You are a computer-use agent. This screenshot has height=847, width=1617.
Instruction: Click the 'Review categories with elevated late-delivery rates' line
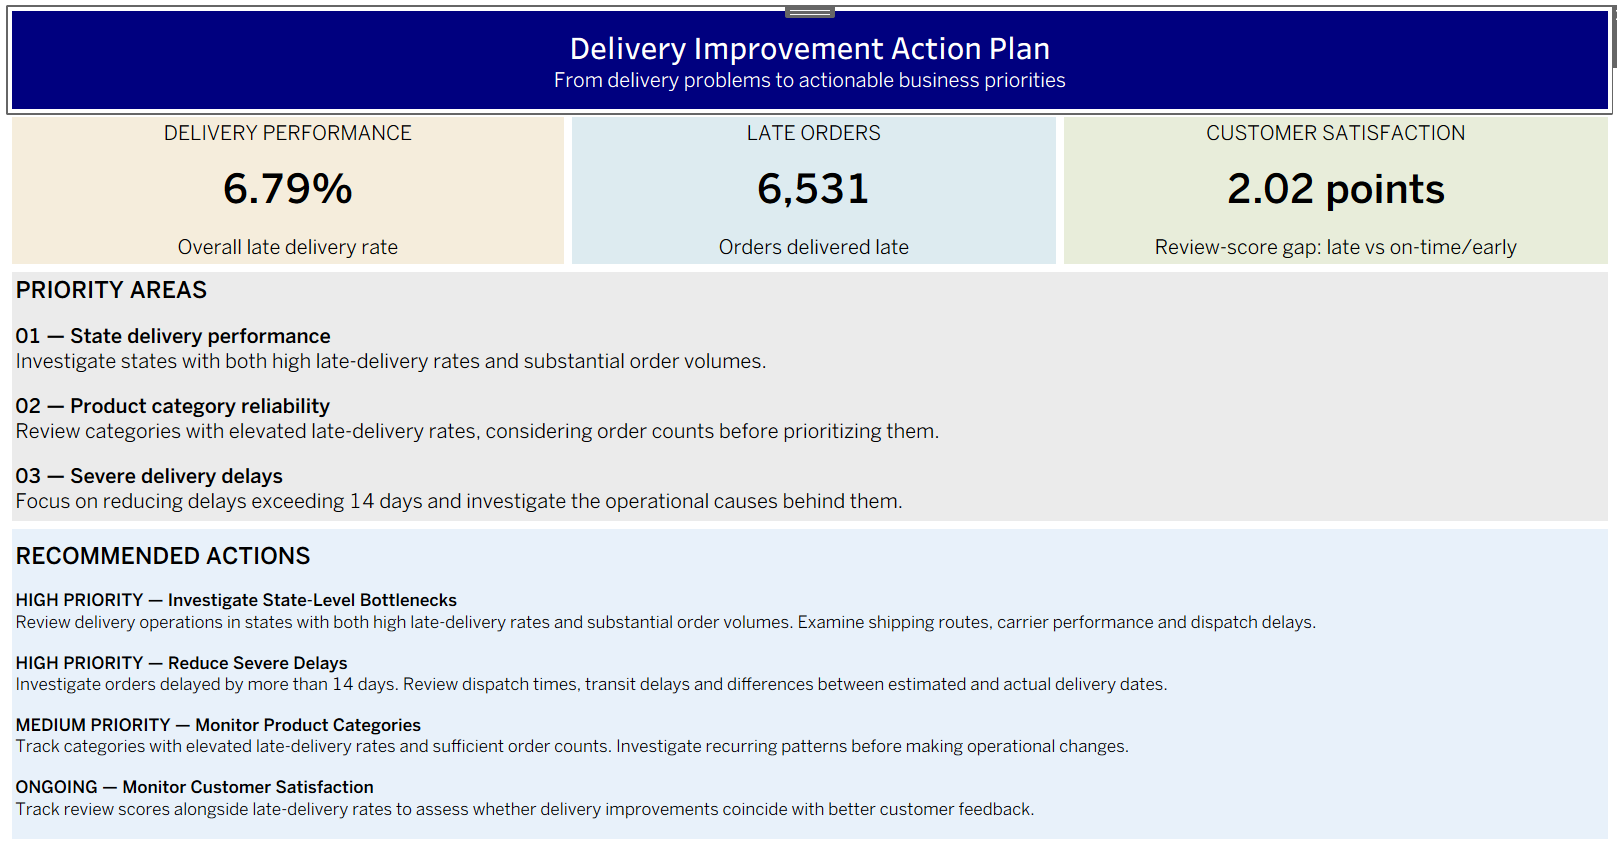click(x=477, y=431)
